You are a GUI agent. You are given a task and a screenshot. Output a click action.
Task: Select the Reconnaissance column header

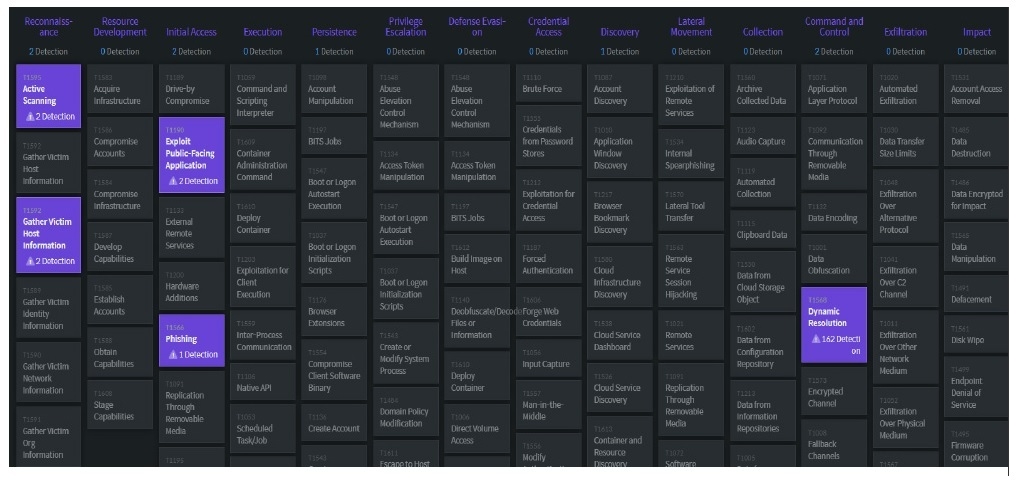tap(48, 26)
